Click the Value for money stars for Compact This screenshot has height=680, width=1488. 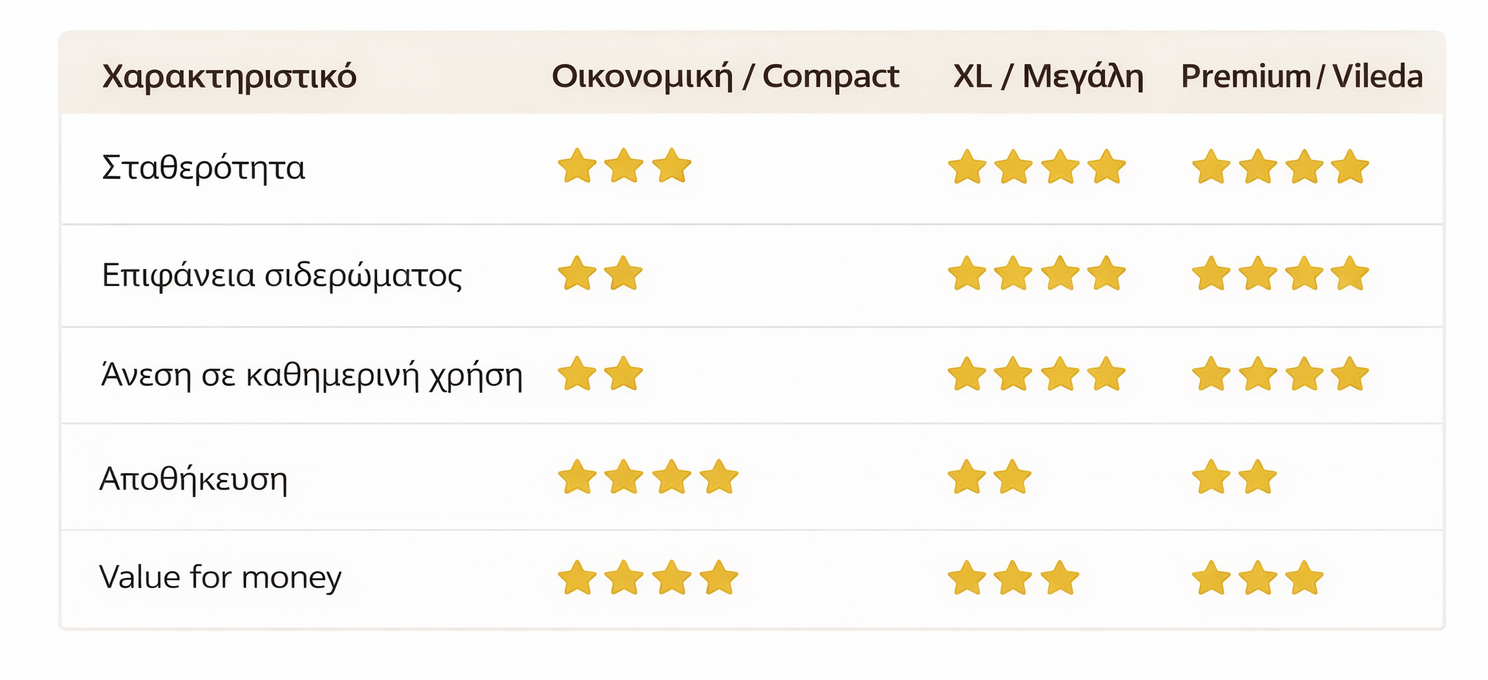647,578
